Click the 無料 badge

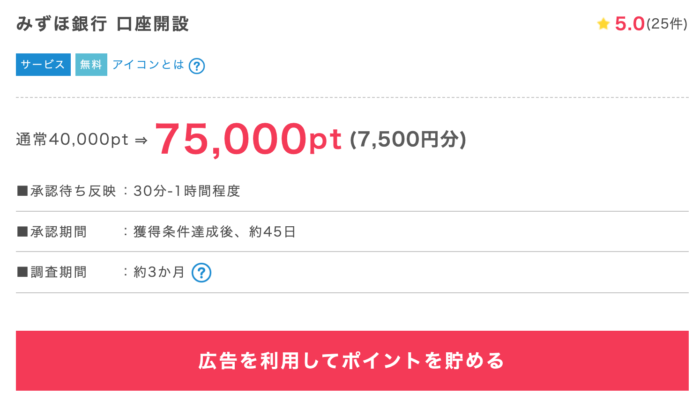[x=91, y=65]
